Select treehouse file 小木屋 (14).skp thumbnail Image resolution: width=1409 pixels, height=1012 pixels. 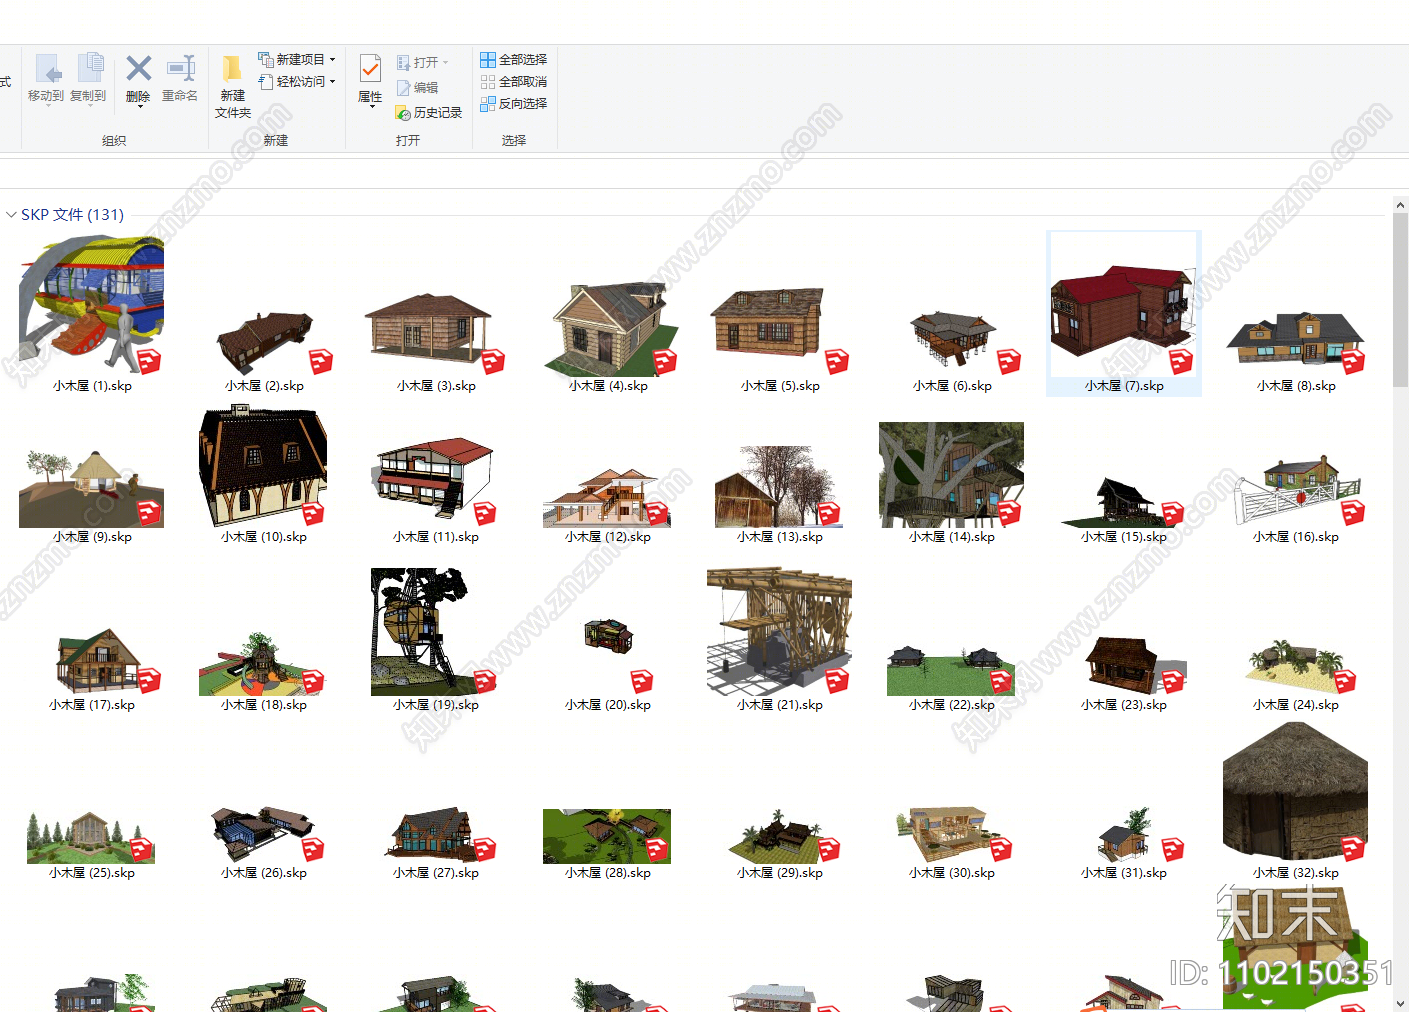(x=951, y=474)
